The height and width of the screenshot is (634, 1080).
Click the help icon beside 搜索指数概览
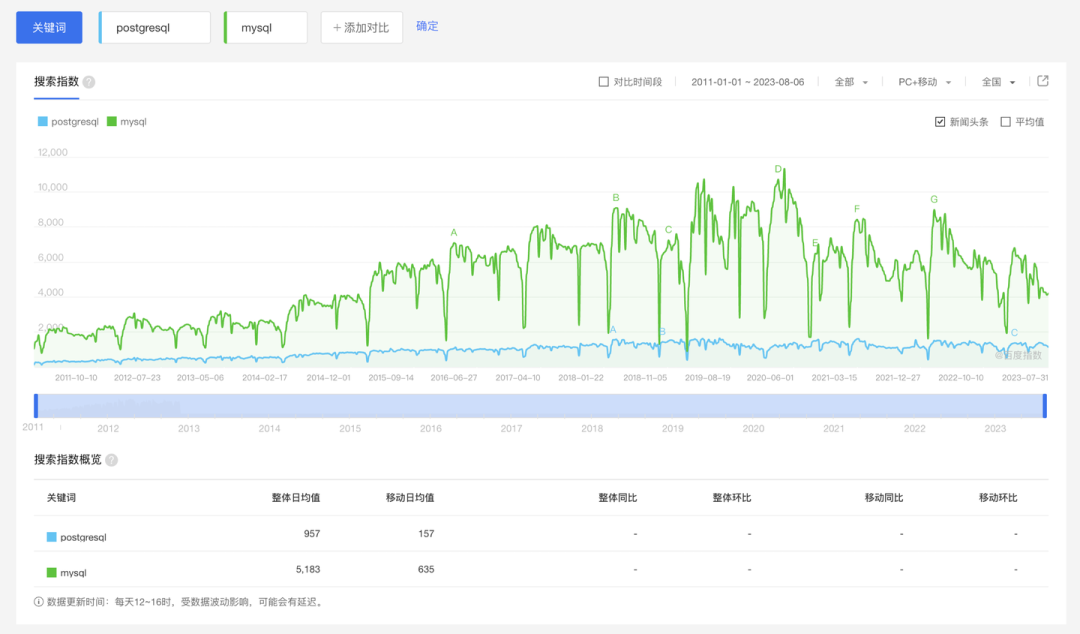pyautogui.click(x=112, y=460)
